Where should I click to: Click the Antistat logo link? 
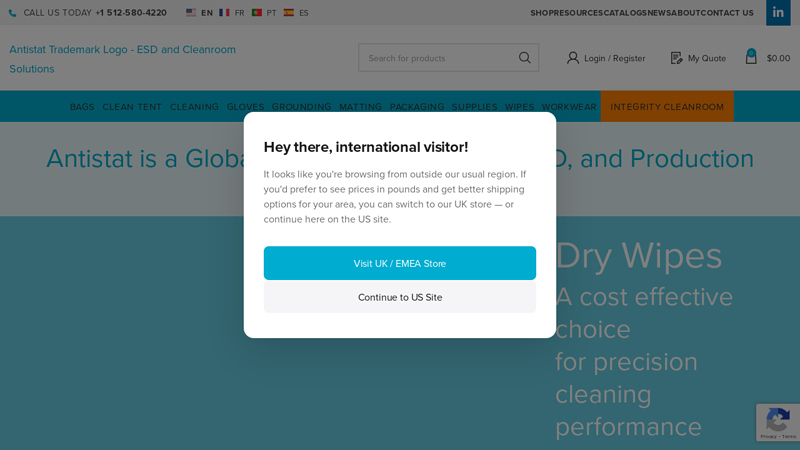pos(122,59)
